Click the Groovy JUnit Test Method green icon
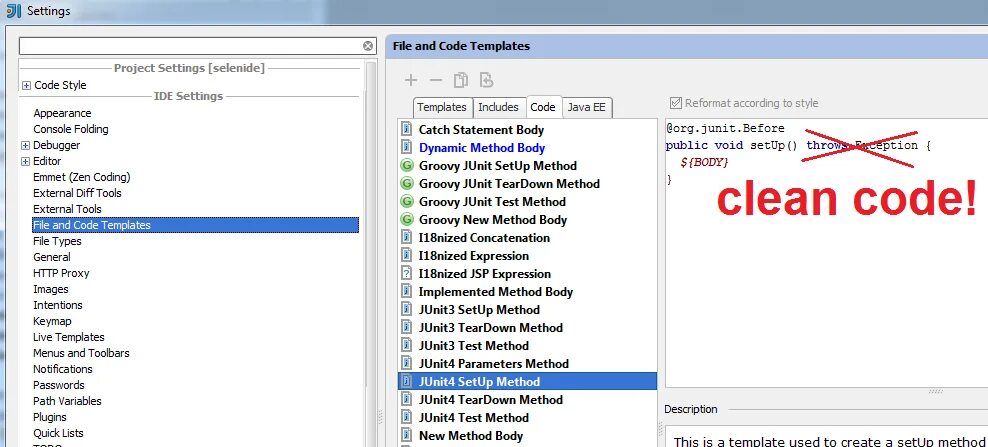 coord(406,202)
